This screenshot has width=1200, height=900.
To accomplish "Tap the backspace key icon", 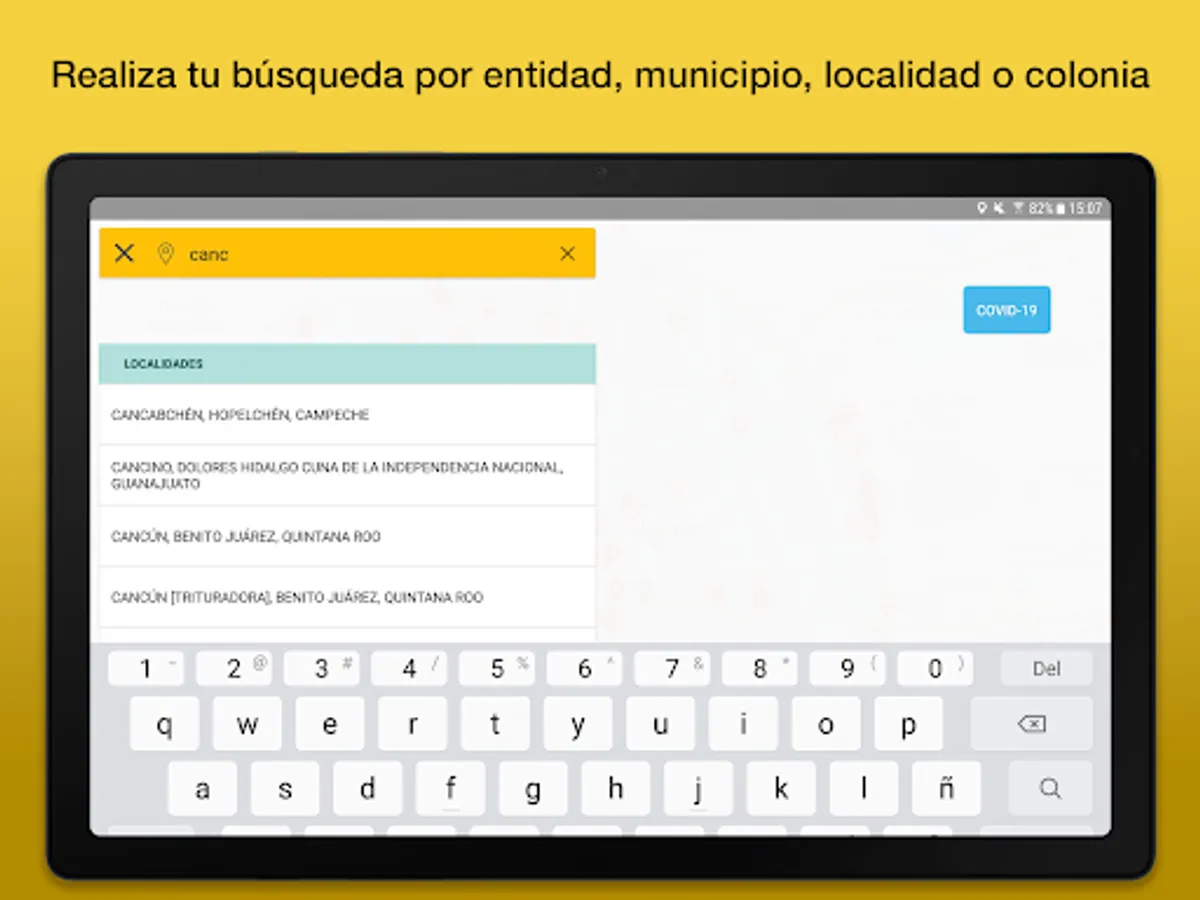I will click(x=1032, y=724).
